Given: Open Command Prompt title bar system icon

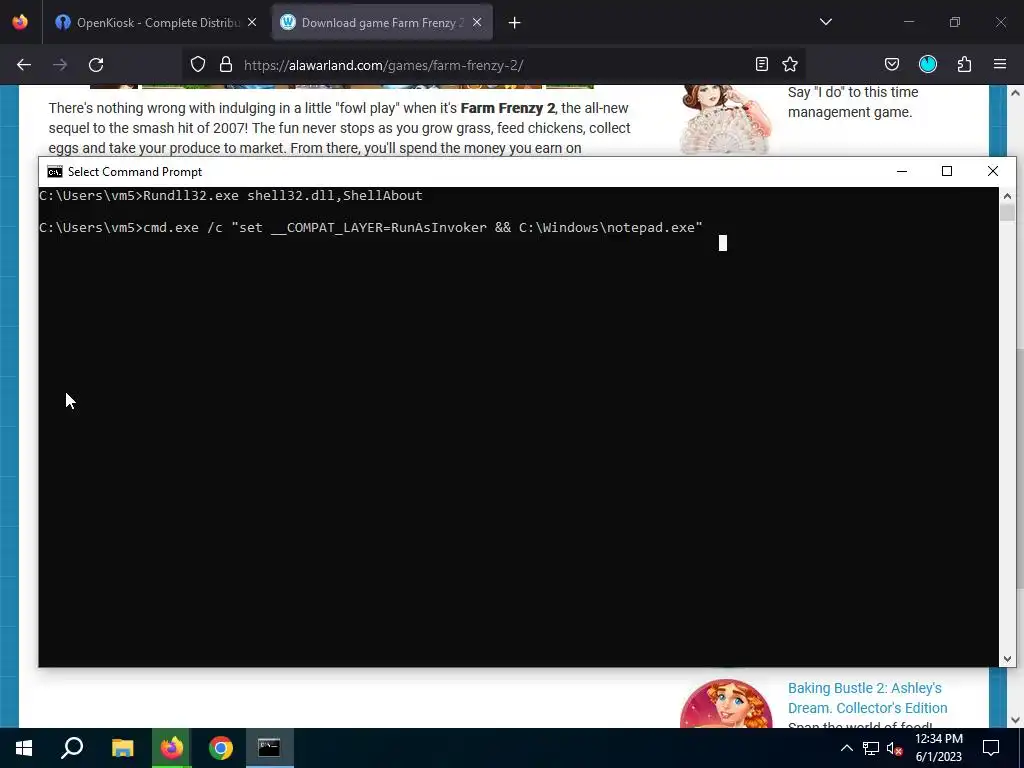Looking at the screenshot, I should (55, 172).
